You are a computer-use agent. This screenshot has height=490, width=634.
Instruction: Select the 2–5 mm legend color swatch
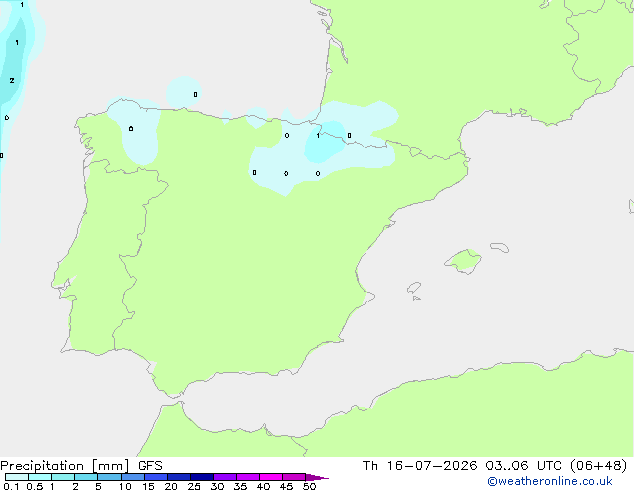(86, 477)
